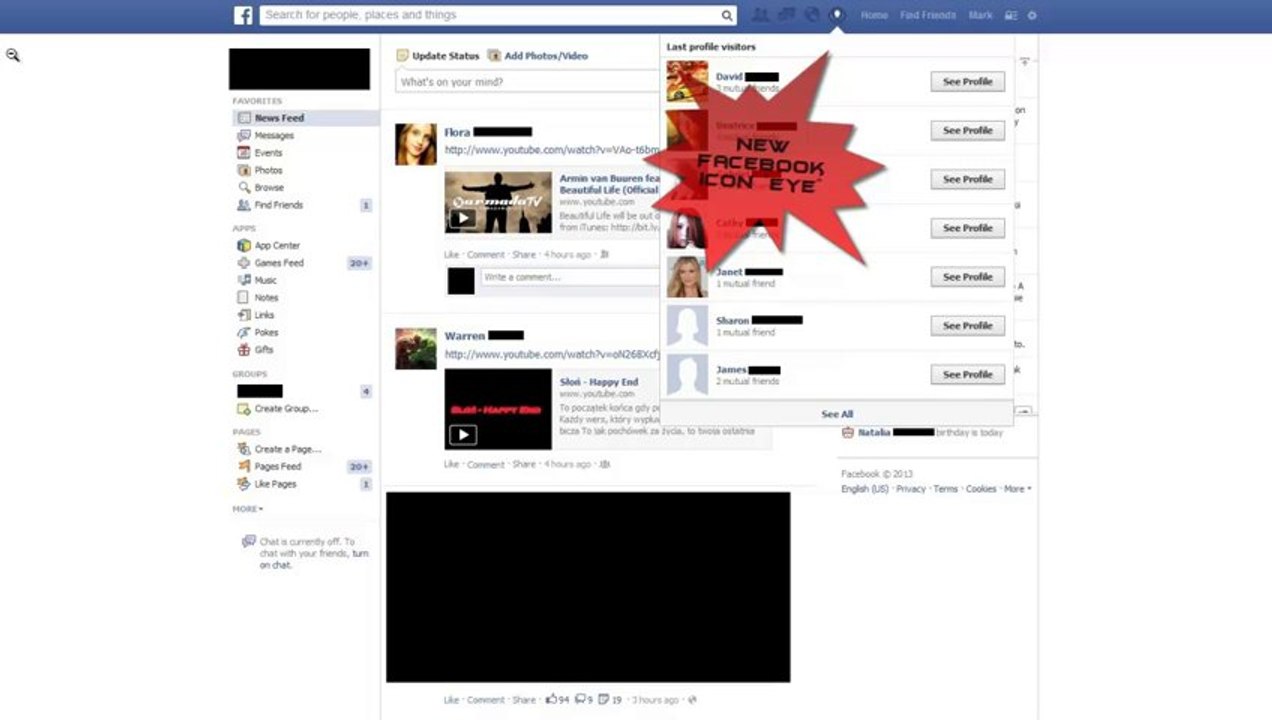The height and width of the screenshot is (720, 1272).
Task: Click the Create a Page icon
Action: click(x=244, y=449)
